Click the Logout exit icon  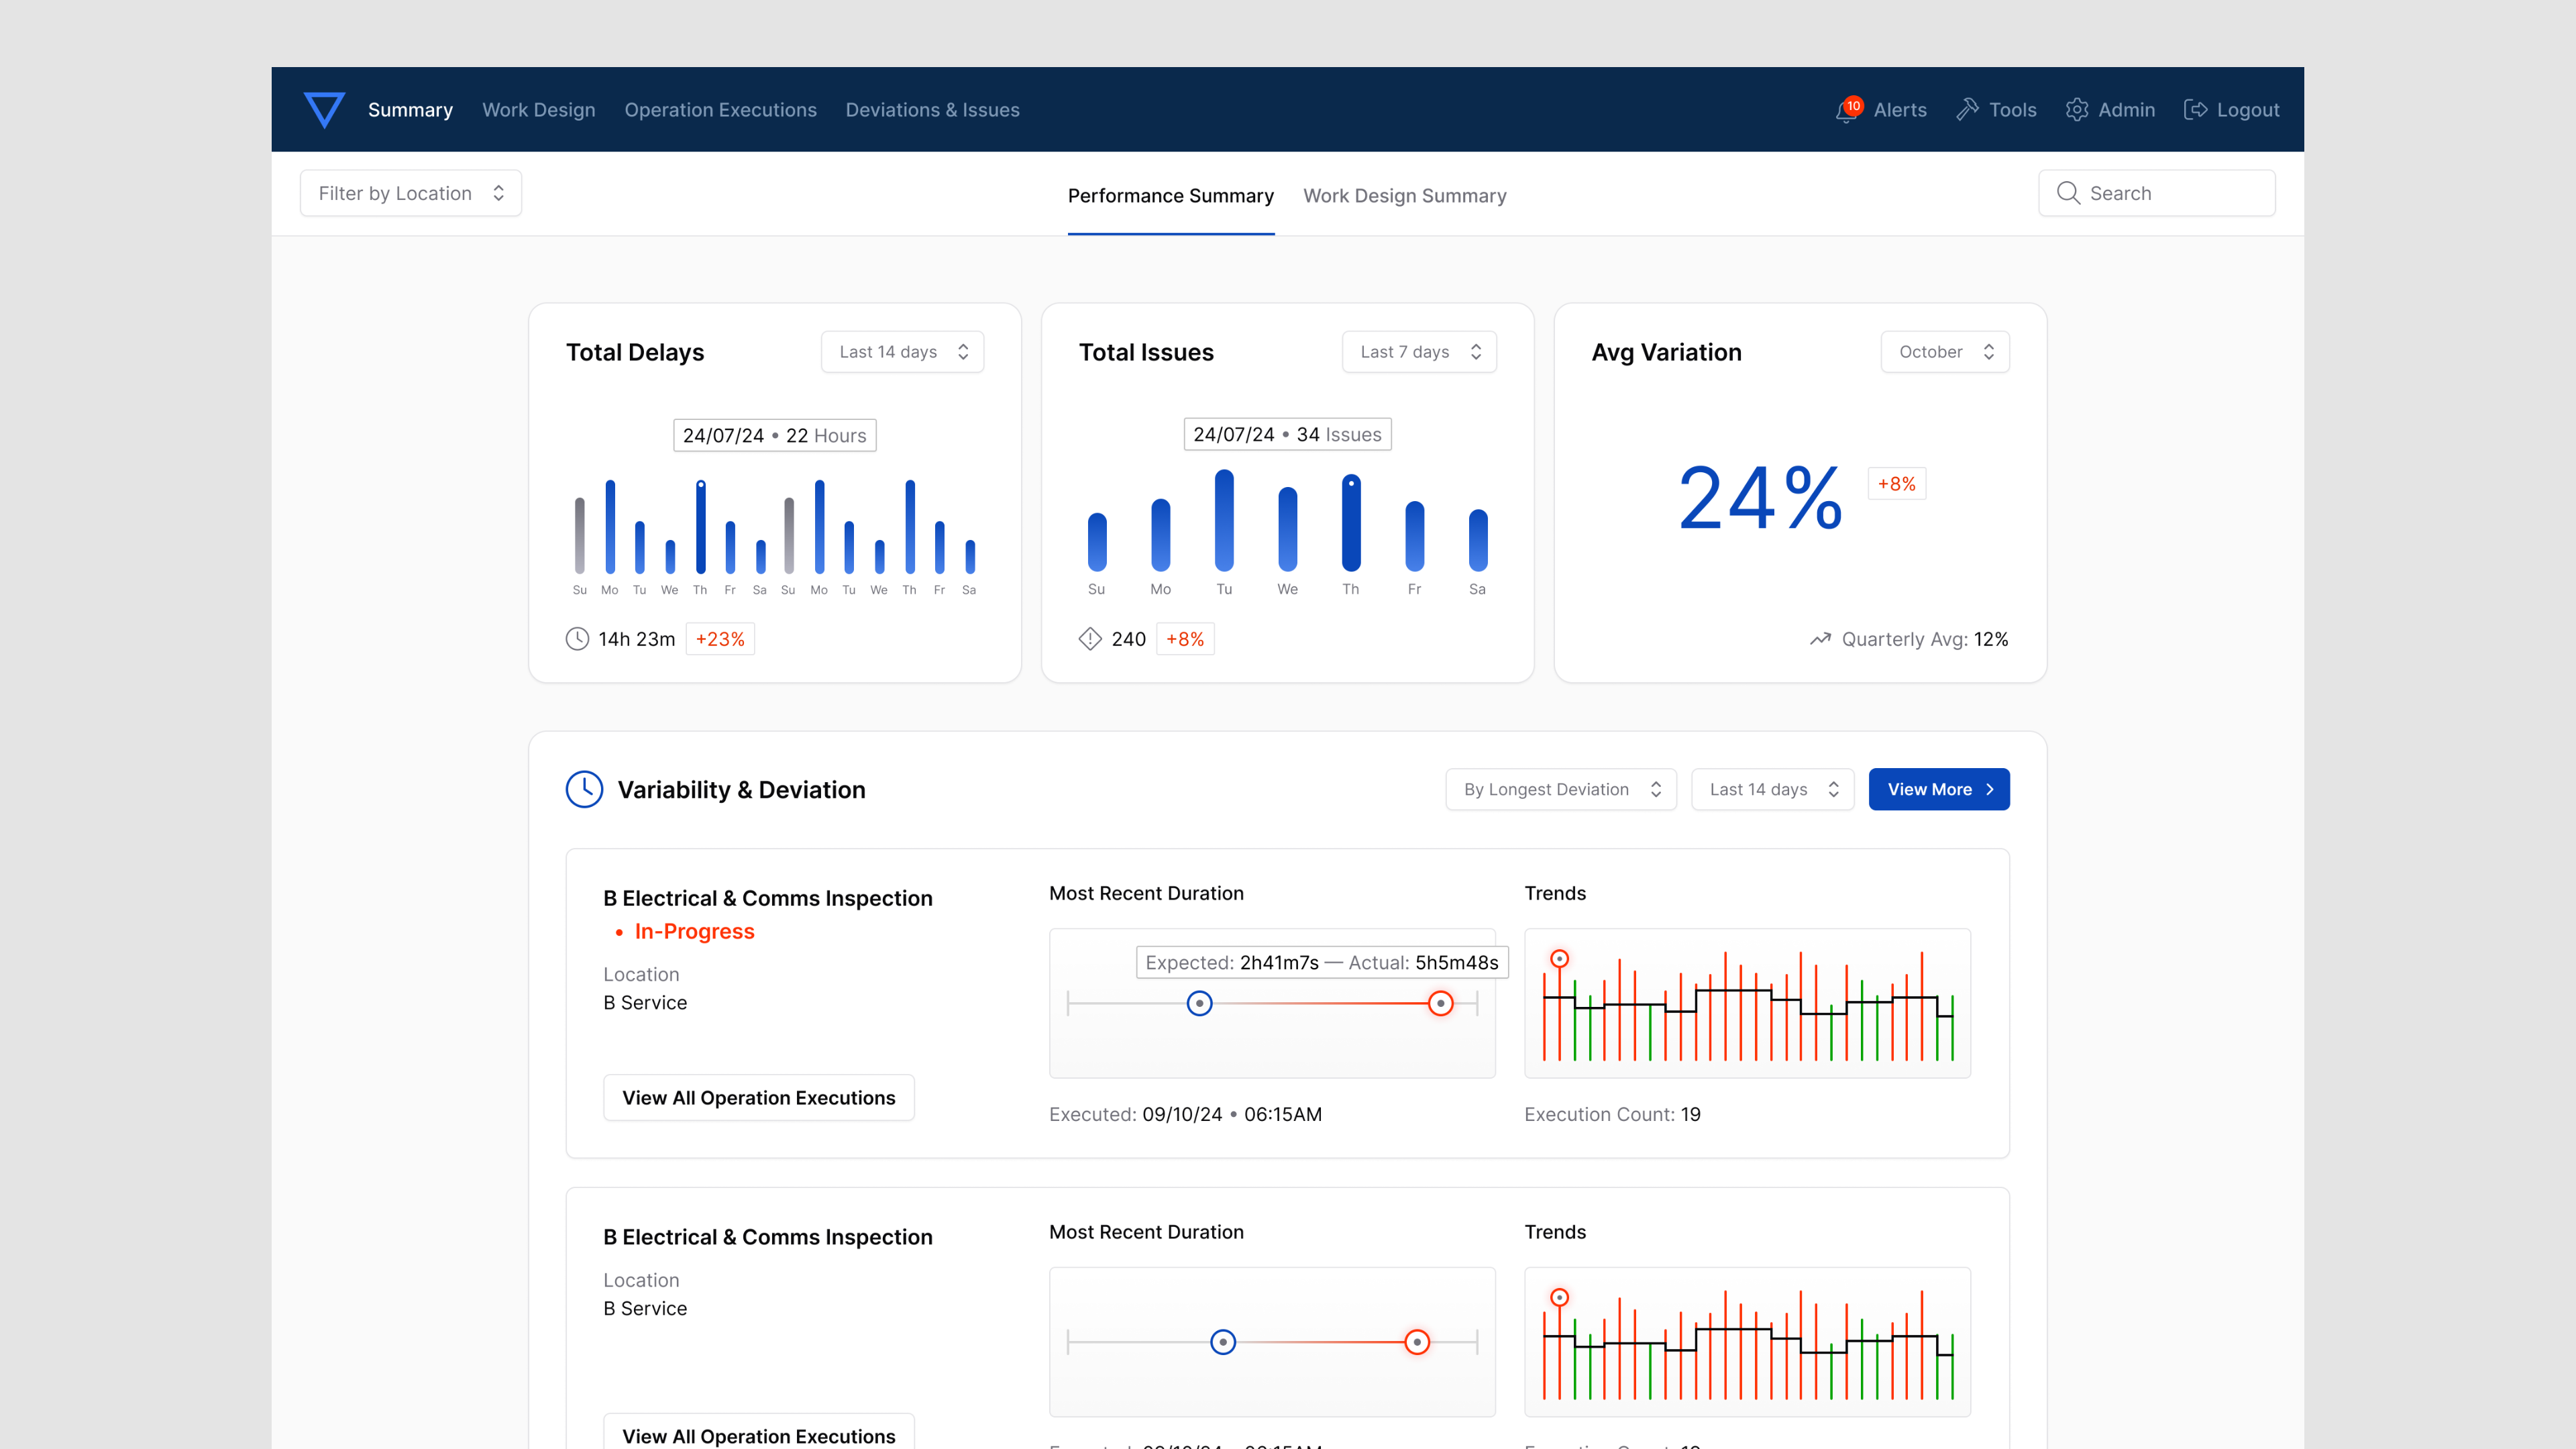point(2195,110)
